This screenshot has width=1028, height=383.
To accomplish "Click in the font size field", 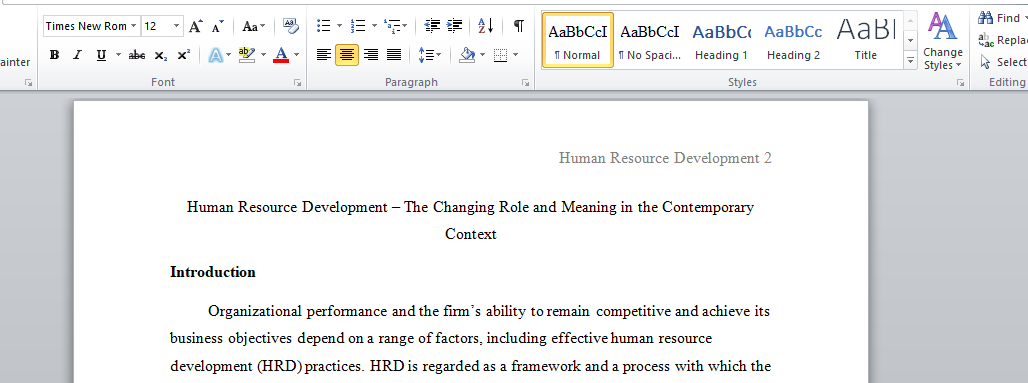I will (x=157, y=26).
